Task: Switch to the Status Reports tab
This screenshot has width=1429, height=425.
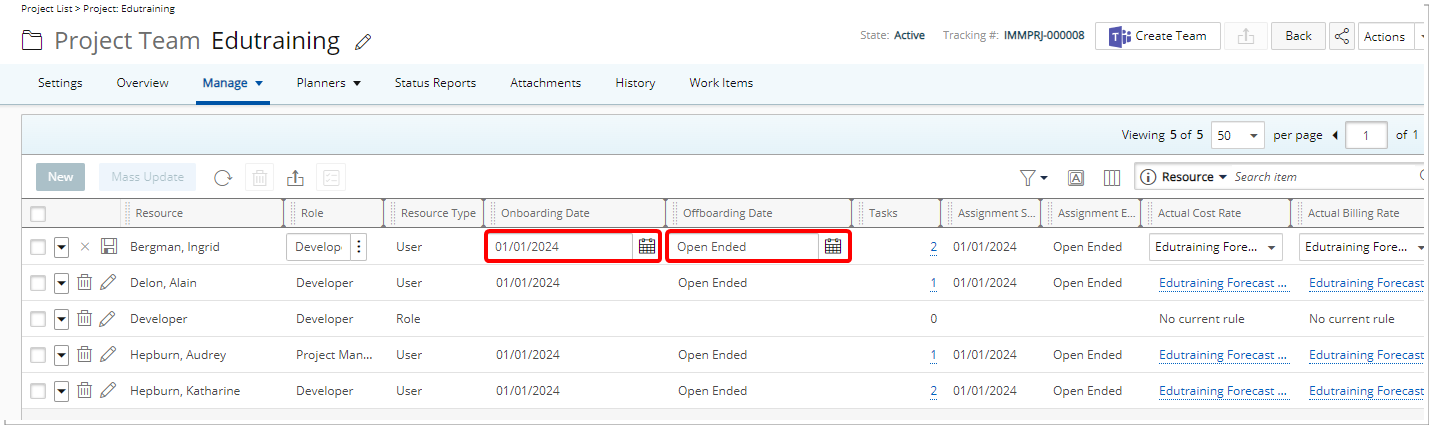Action: [x=435, y=83]
